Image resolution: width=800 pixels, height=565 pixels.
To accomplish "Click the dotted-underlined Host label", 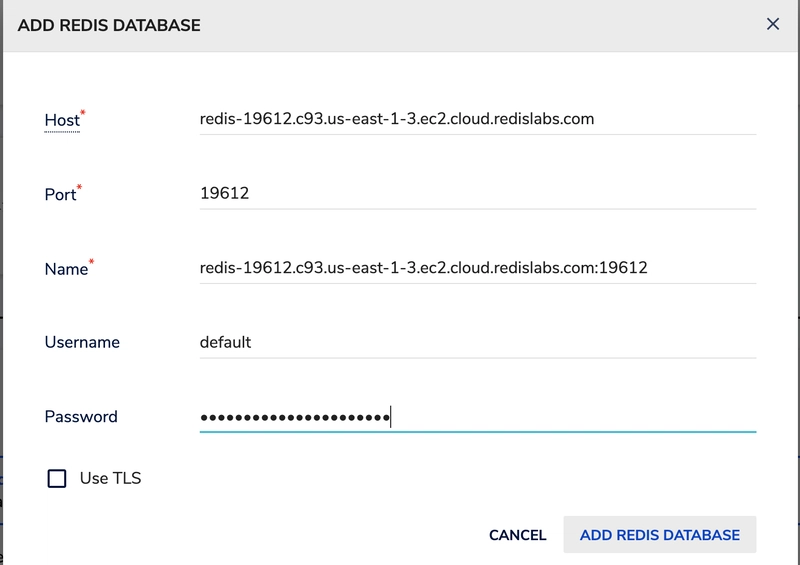I will [62, 121].
